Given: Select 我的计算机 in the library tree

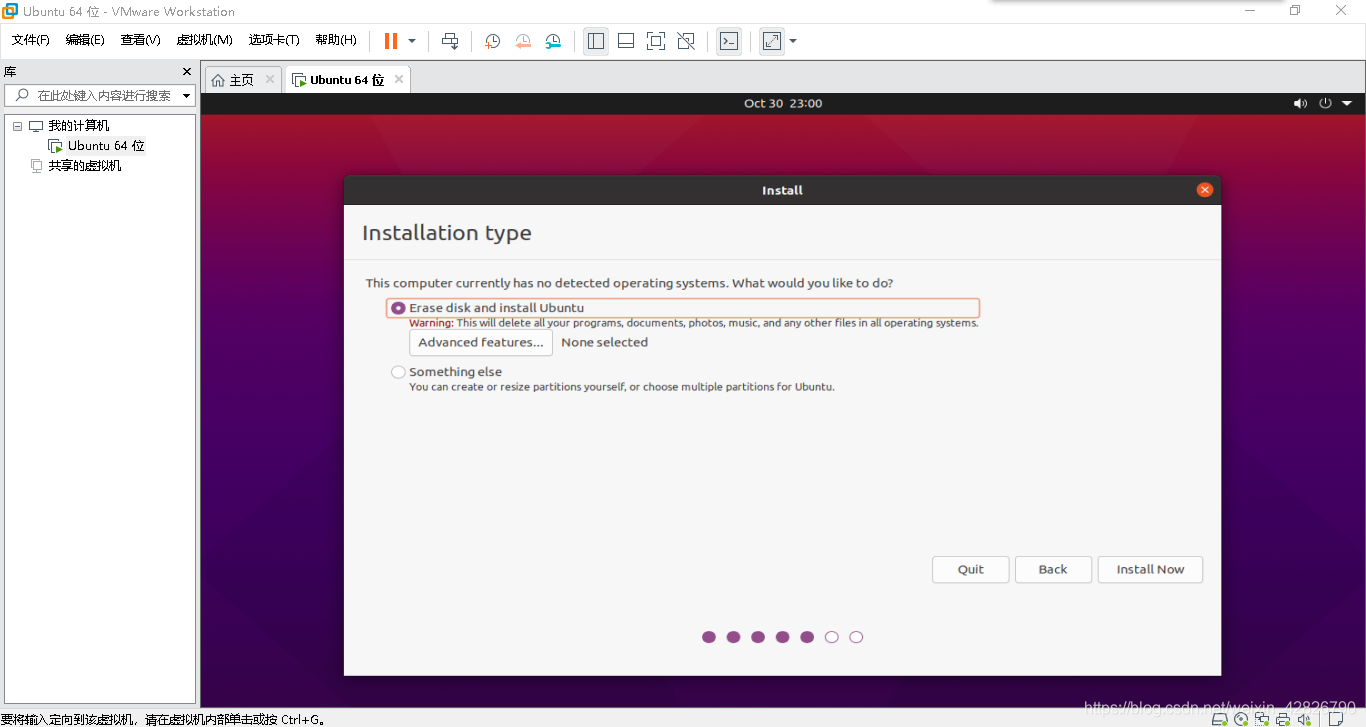Looking at the screenshot, I should pyautogui.click(x=79, y=126).
